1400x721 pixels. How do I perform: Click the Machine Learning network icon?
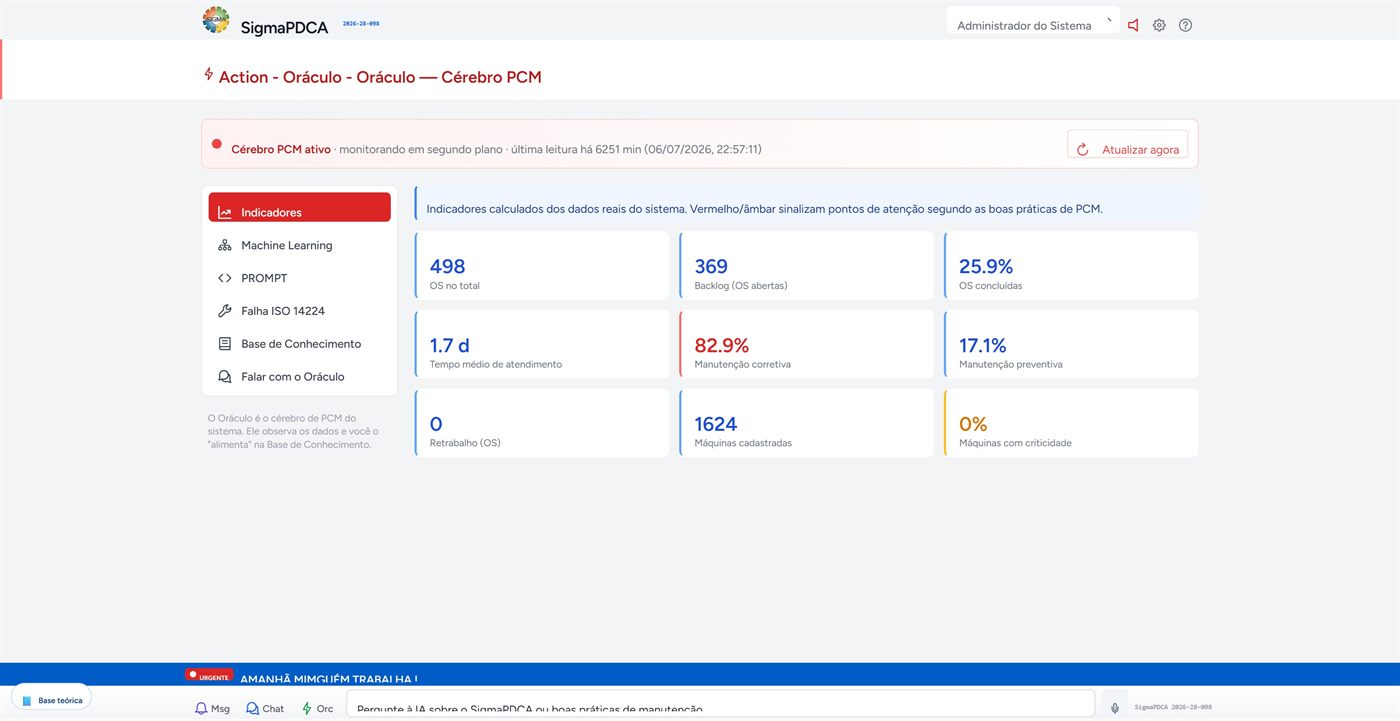tap(225, 245)
